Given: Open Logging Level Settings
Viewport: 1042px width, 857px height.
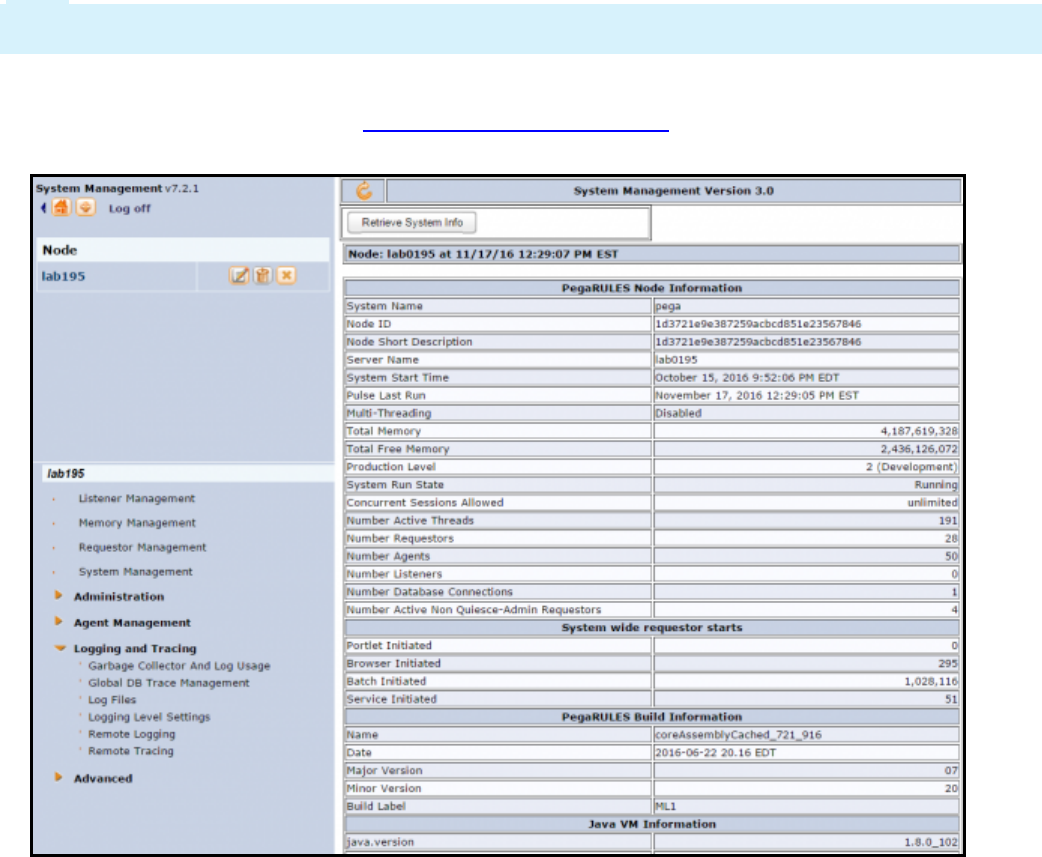Looking at the screenshot, I should 149,717.
